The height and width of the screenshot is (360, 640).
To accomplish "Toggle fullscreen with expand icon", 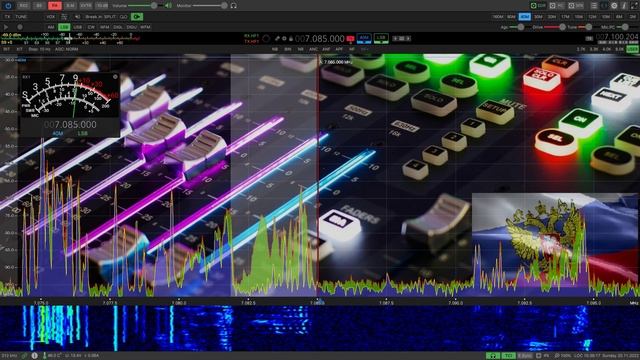I will point(634,6).
